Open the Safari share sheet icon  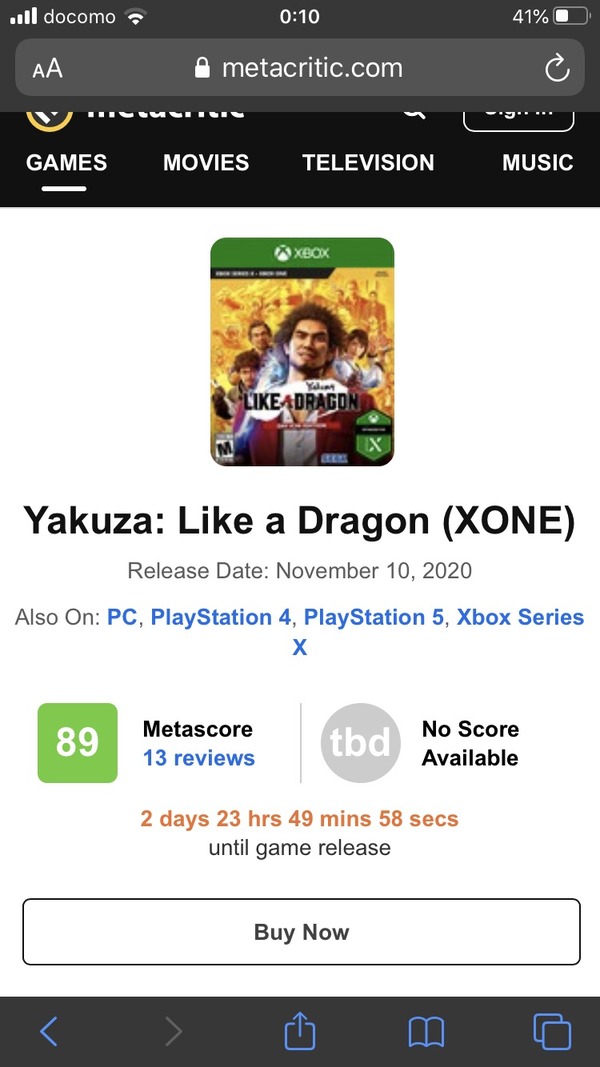coord(299,1030)
